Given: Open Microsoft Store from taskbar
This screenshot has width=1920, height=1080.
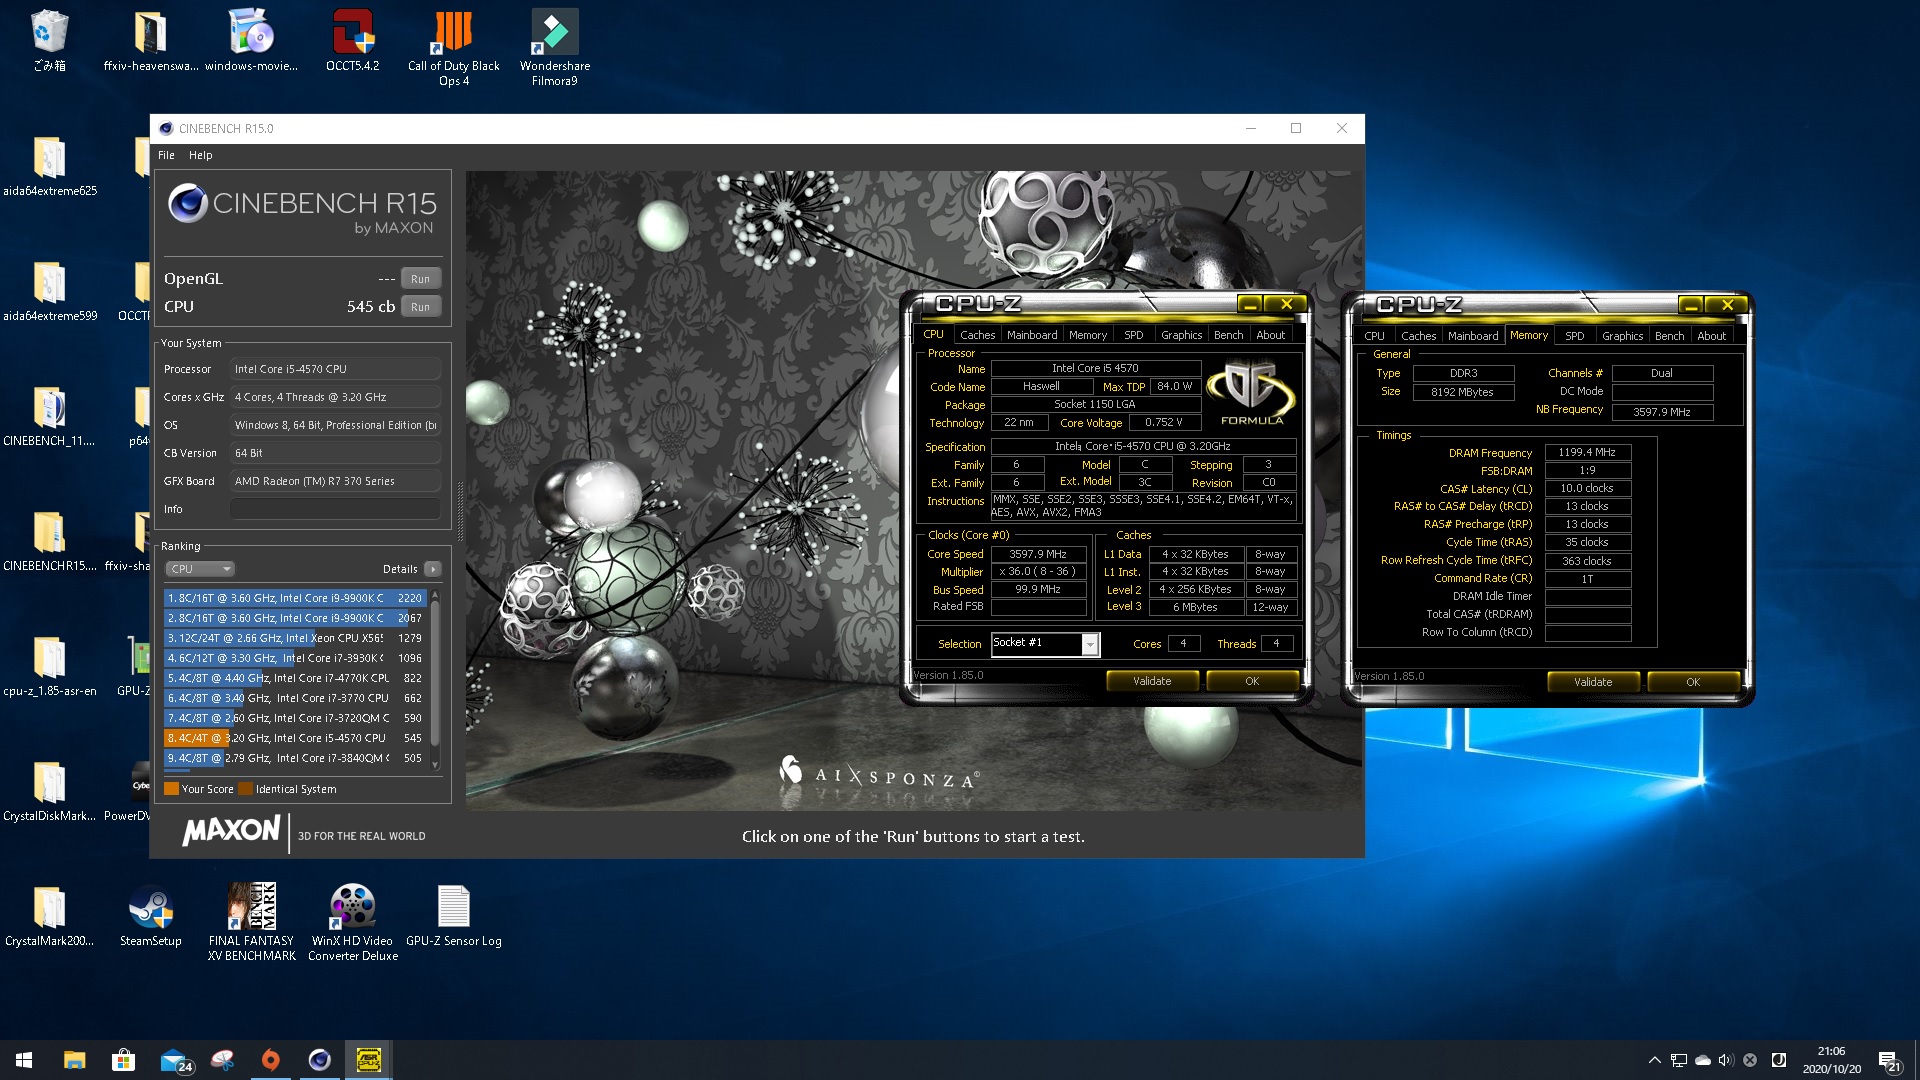Looking at the screenshot, I should 123,1060.
